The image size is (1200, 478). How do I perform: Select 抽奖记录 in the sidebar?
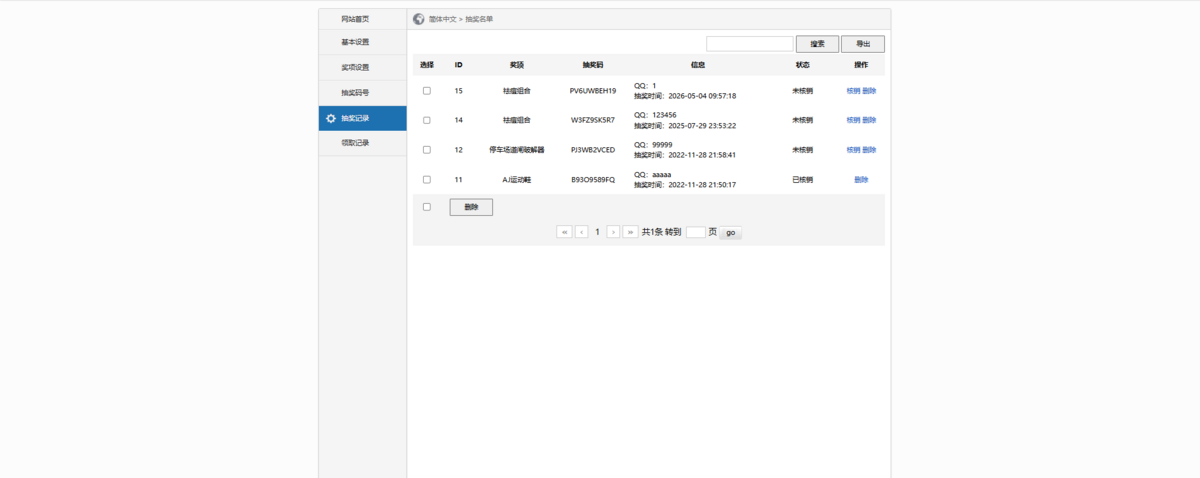pos(363,118)
